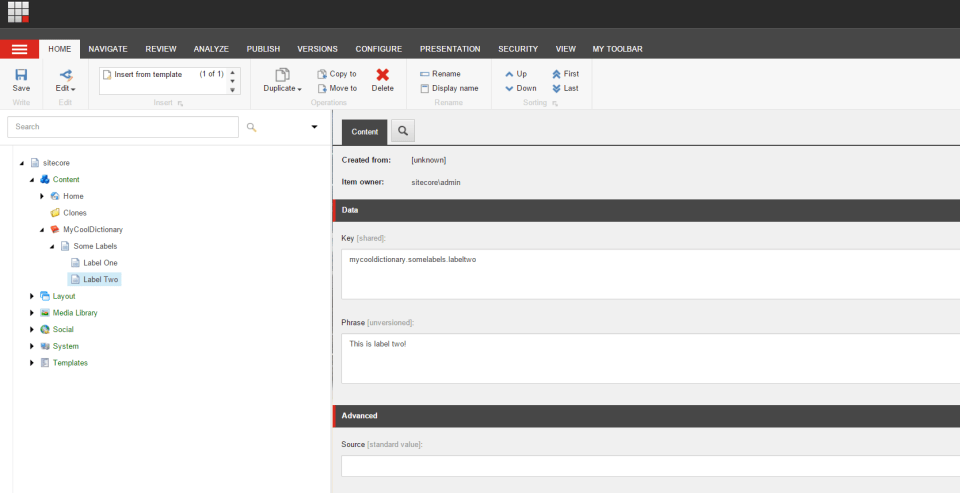Click the tree search magnifier icon
The height and width of the screenshot is (493, 960).
(251, 127)
